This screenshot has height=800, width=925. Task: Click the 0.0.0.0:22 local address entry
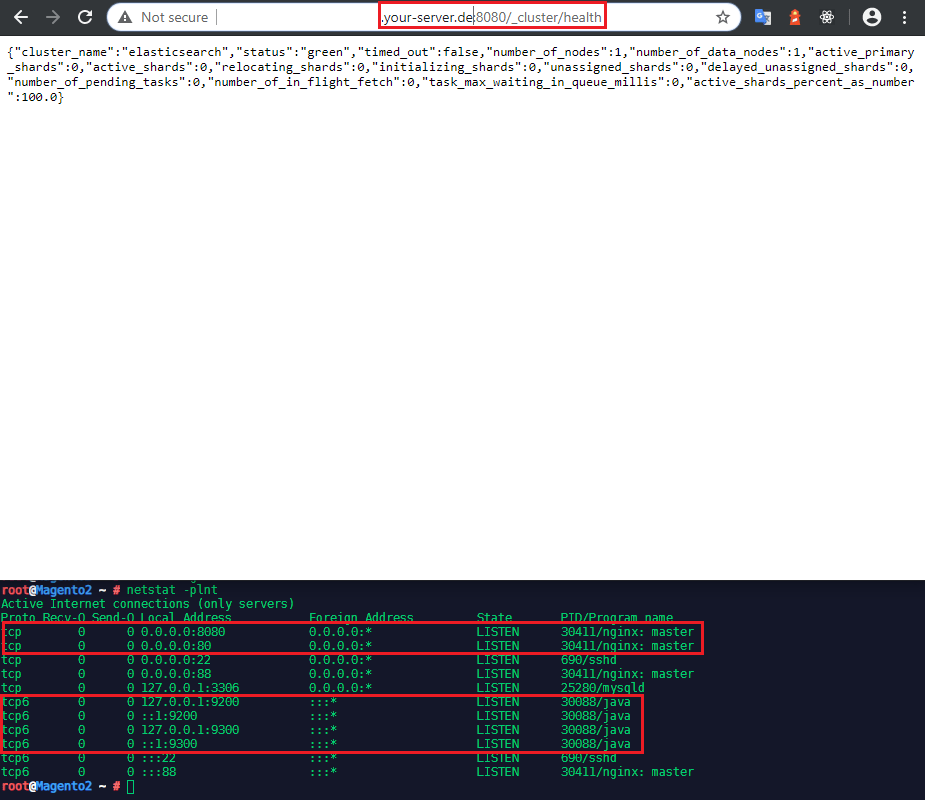pos(175,660)
